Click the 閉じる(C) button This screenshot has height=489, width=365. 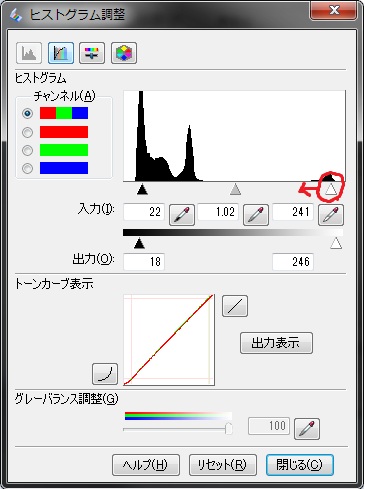(300, 465)
